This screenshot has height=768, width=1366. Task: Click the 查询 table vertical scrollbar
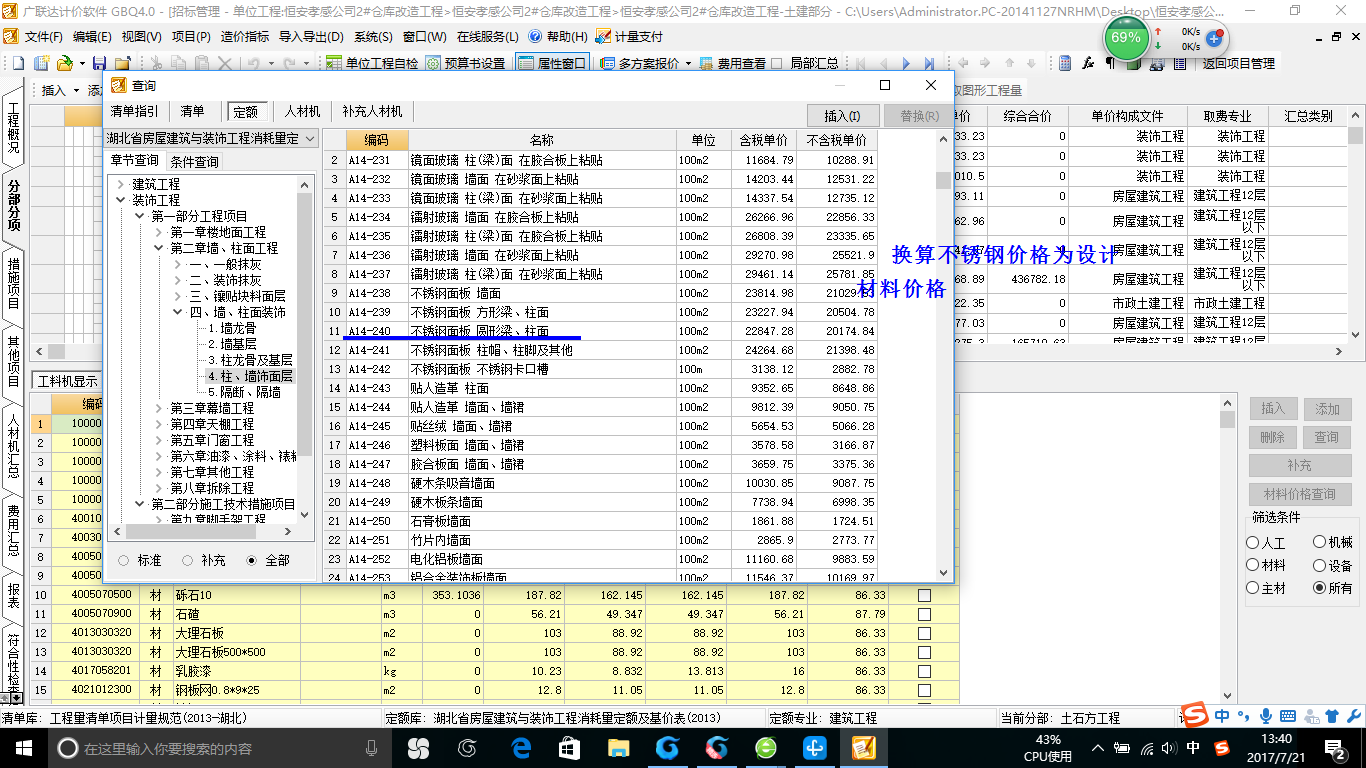click(943, 355)
